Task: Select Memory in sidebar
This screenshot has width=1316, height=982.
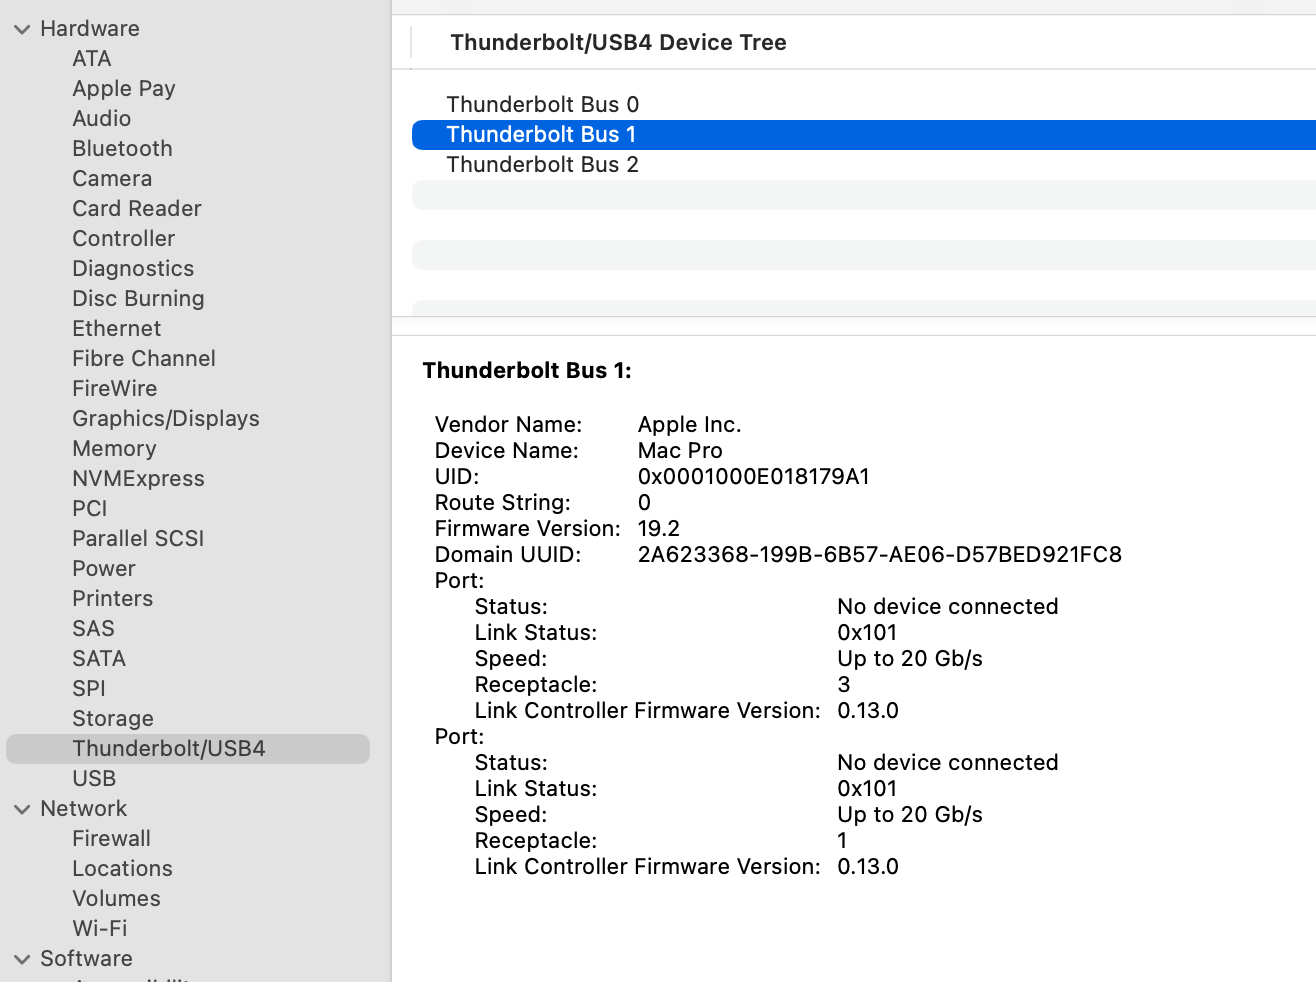Action: click(x=114, y=449)
